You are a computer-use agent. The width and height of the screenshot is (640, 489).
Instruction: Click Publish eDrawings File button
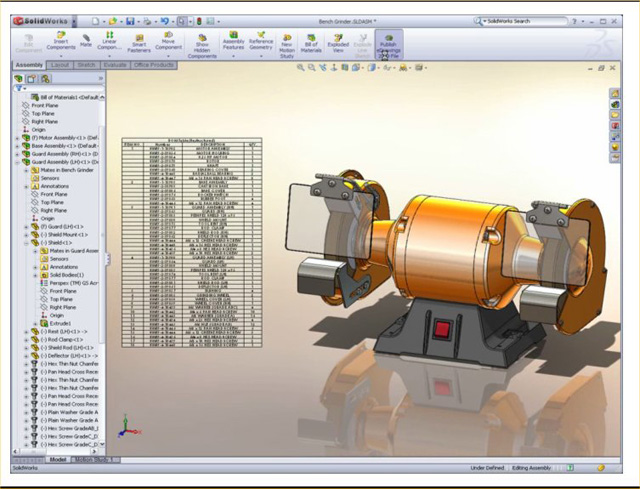pos(388,42)
